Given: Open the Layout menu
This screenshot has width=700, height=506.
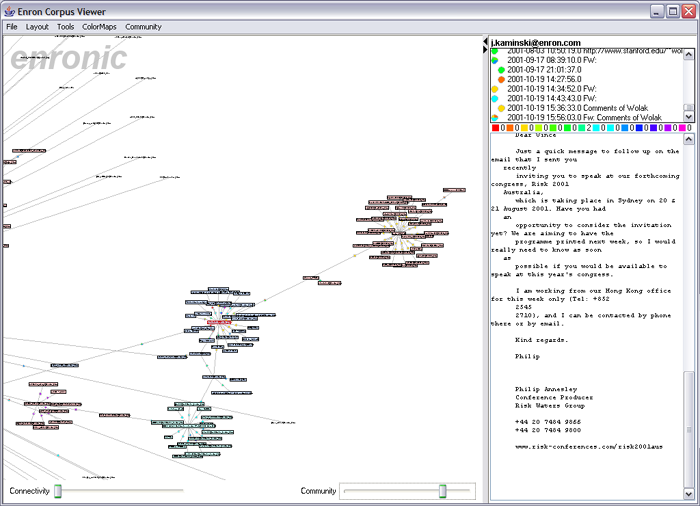Looking at the screenshot, I should pos(37,27).
